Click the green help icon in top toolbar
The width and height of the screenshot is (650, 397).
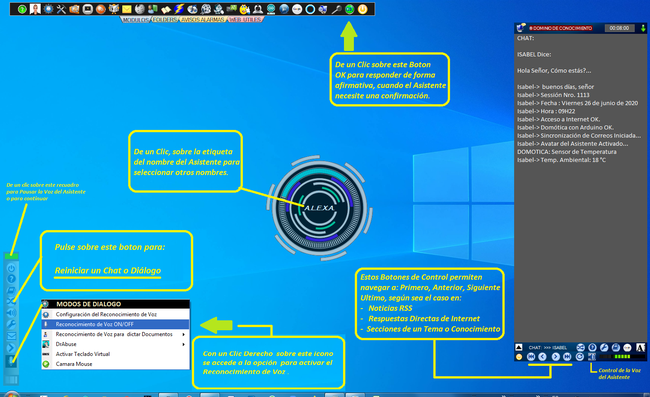click(22, 9)
